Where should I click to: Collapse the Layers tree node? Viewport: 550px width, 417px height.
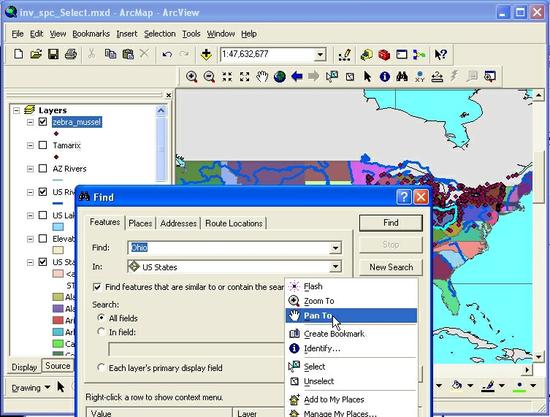coord(16,110)
